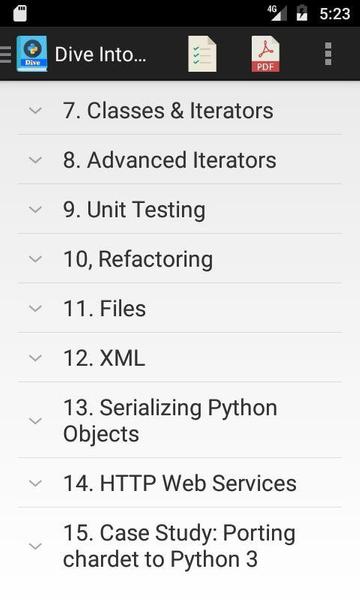Viewport: 360px width, 600px height.
Task: Expand chevron beside 10, Refactoring
Action: tap(35, 259)
